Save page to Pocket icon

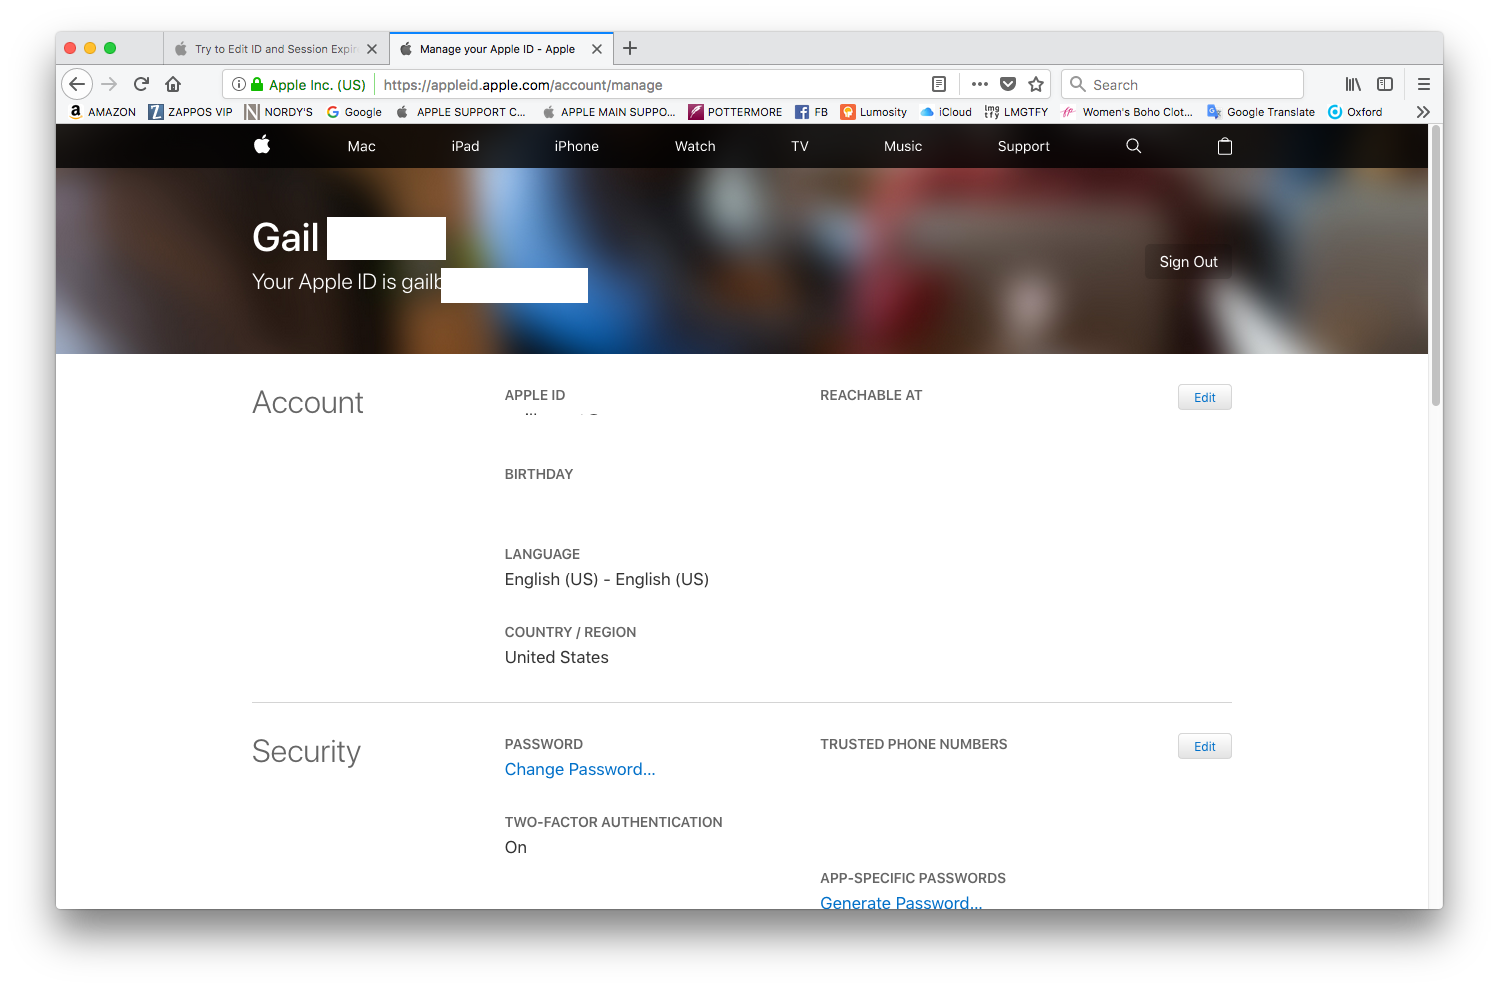(x=1008, y=84)
